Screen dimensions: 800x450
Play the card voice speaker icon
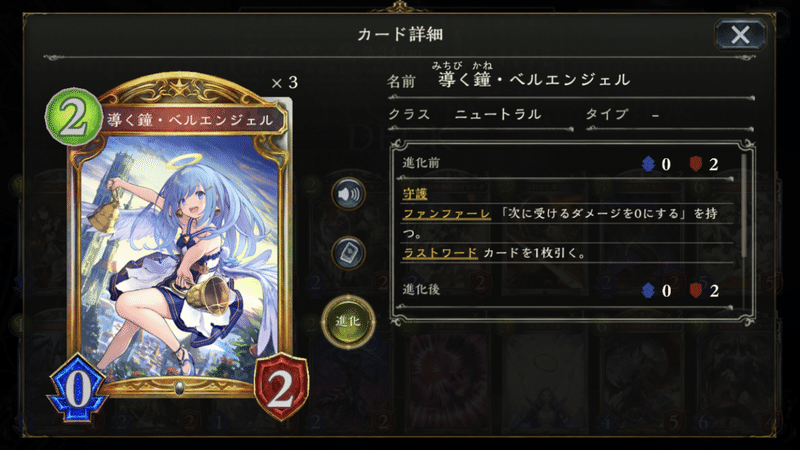pos(348,194)
